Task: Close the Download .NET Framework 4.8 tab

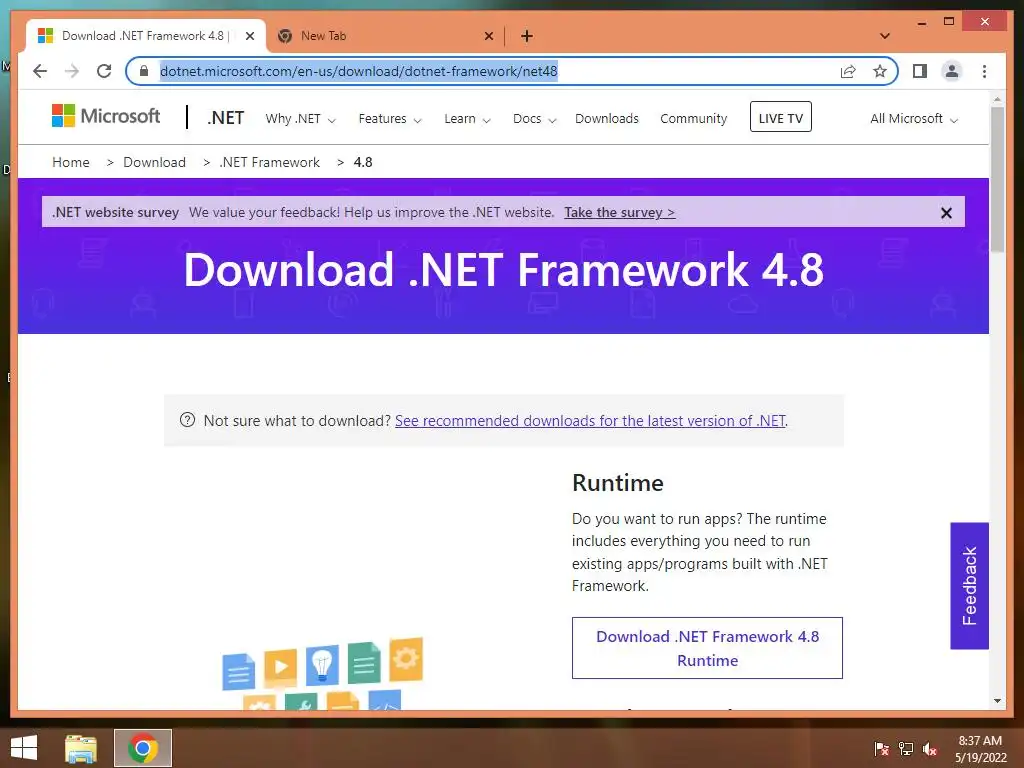Action: tap(249, 36)
